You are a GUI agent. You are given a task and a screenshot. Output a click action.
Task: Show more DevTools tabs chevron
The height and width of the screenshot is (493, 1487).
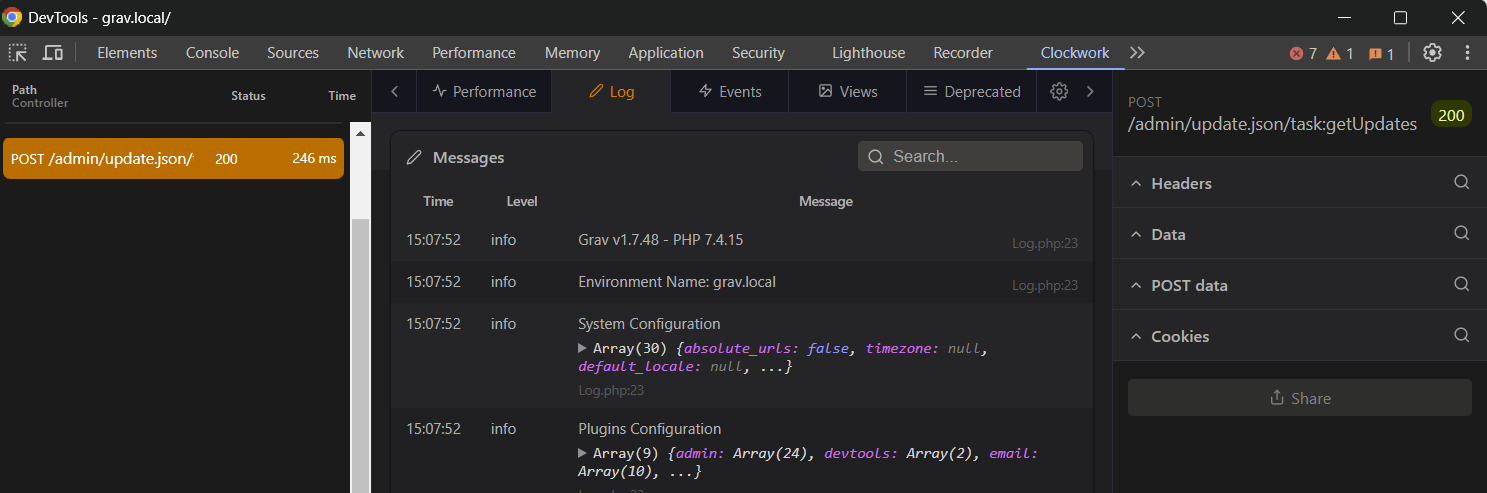[x=1137, y=53]
